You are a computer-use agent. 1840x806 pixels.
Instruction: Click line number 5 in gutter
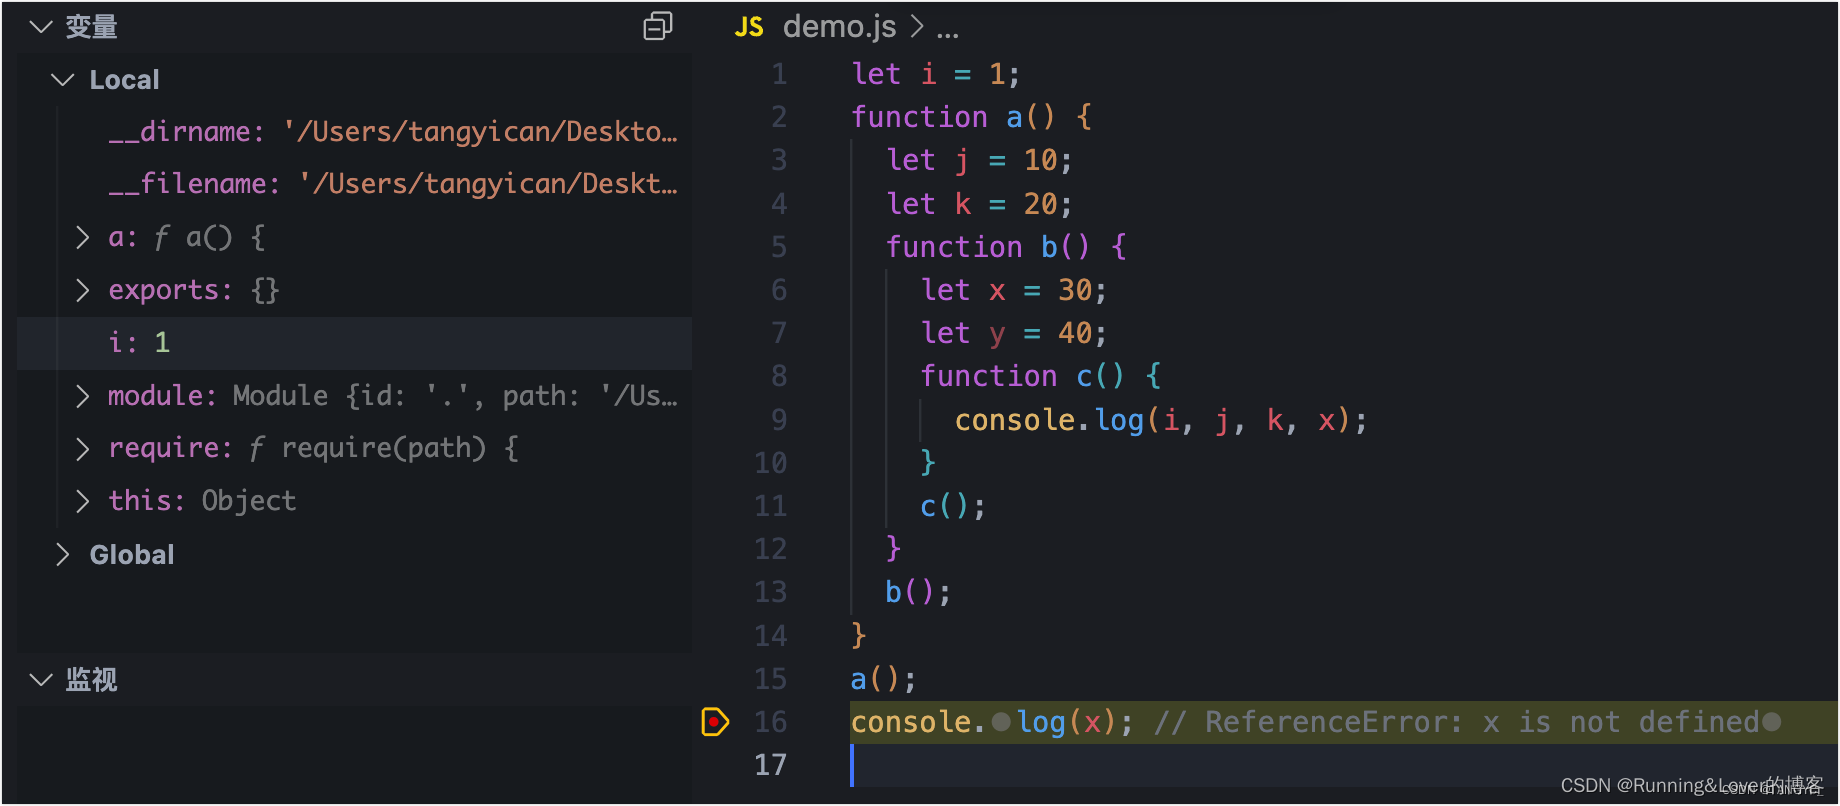(x=779, y=247)
